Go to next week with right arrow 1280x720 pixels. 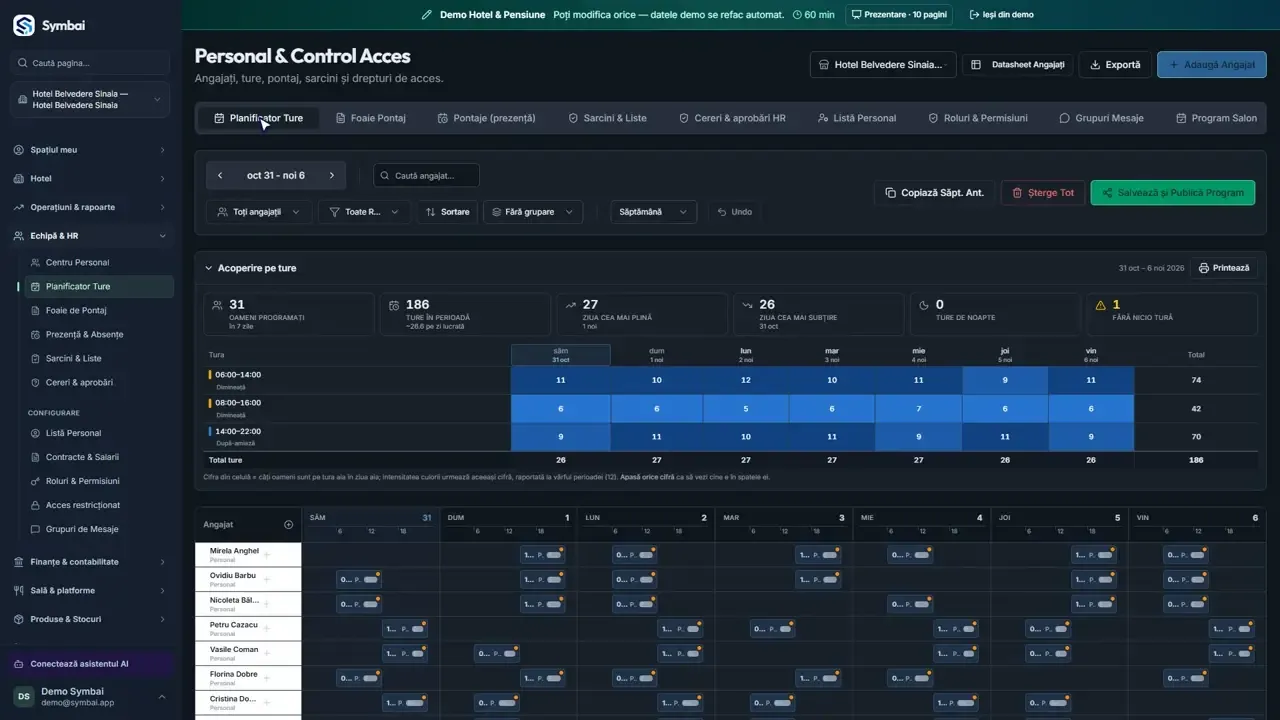coord(332,176)
